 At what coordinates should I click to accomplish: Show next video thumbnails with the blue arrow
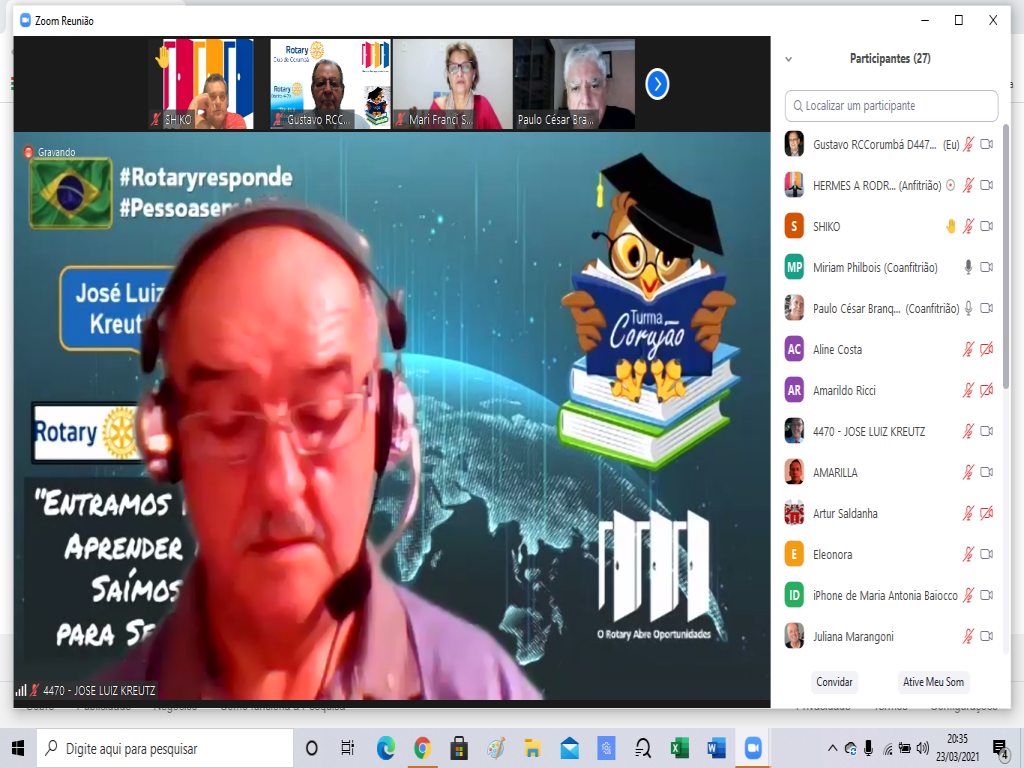(x=657, y=85)
